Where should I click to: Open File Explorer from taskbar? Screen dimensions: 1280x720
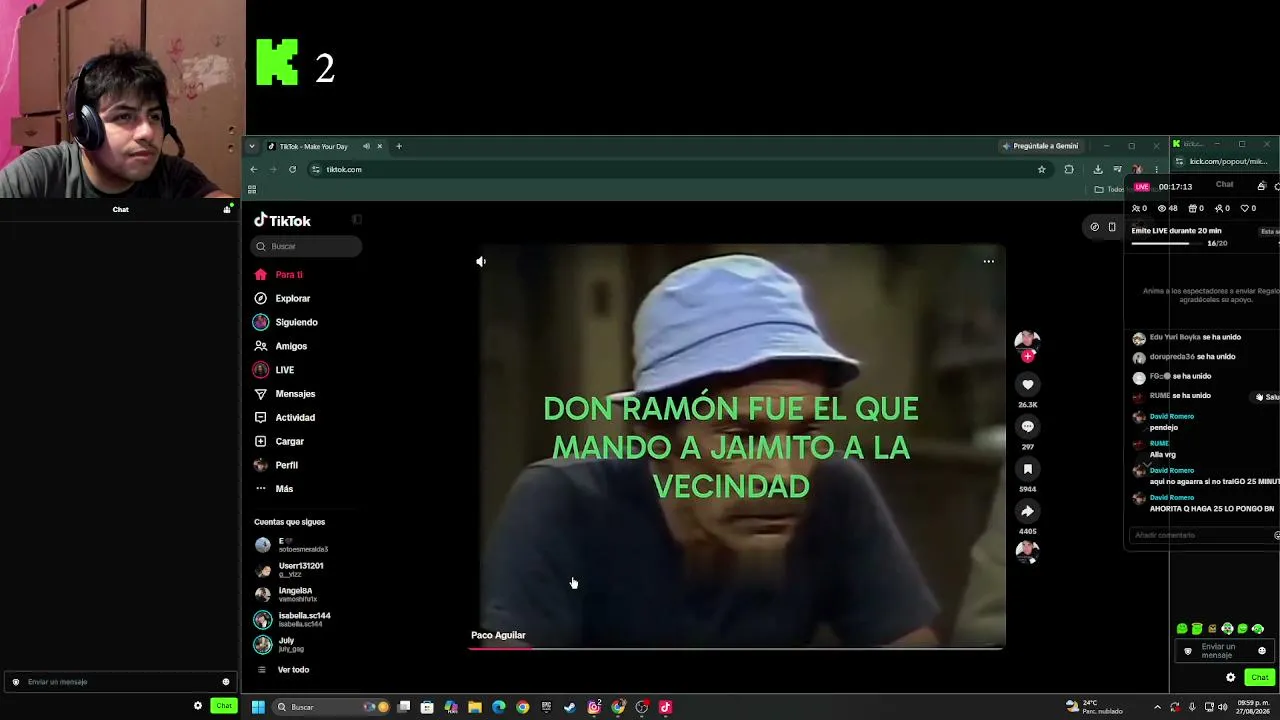pyautogui.click(x=475, y=707)
